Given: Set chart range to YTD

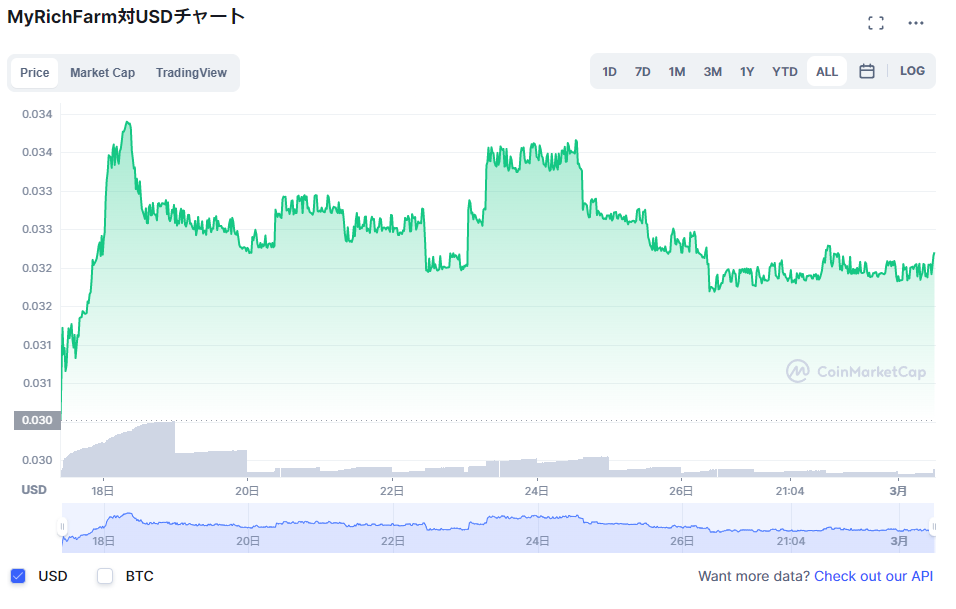Looking at the screenshot, I should point(784,72).
